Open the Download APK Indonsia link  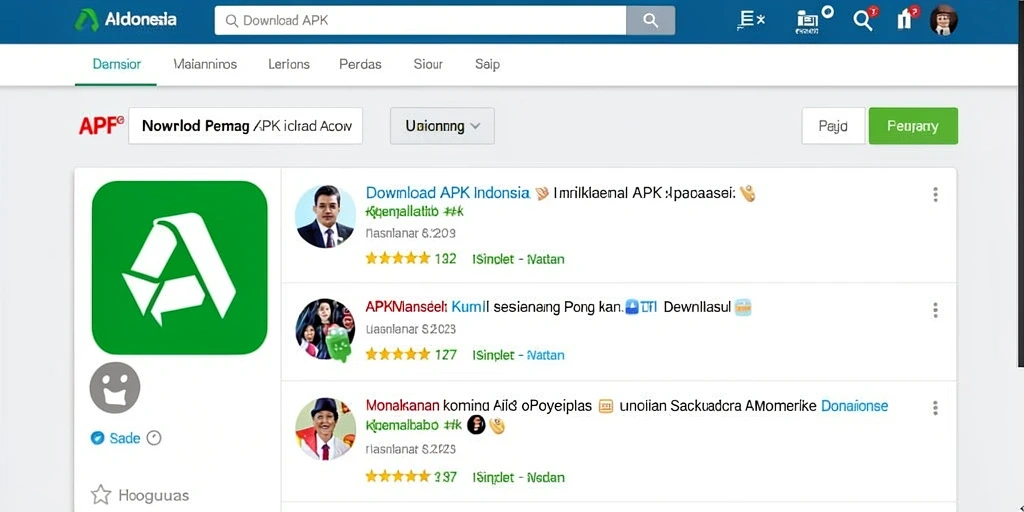pyautogui.click(x=447, y=193)
